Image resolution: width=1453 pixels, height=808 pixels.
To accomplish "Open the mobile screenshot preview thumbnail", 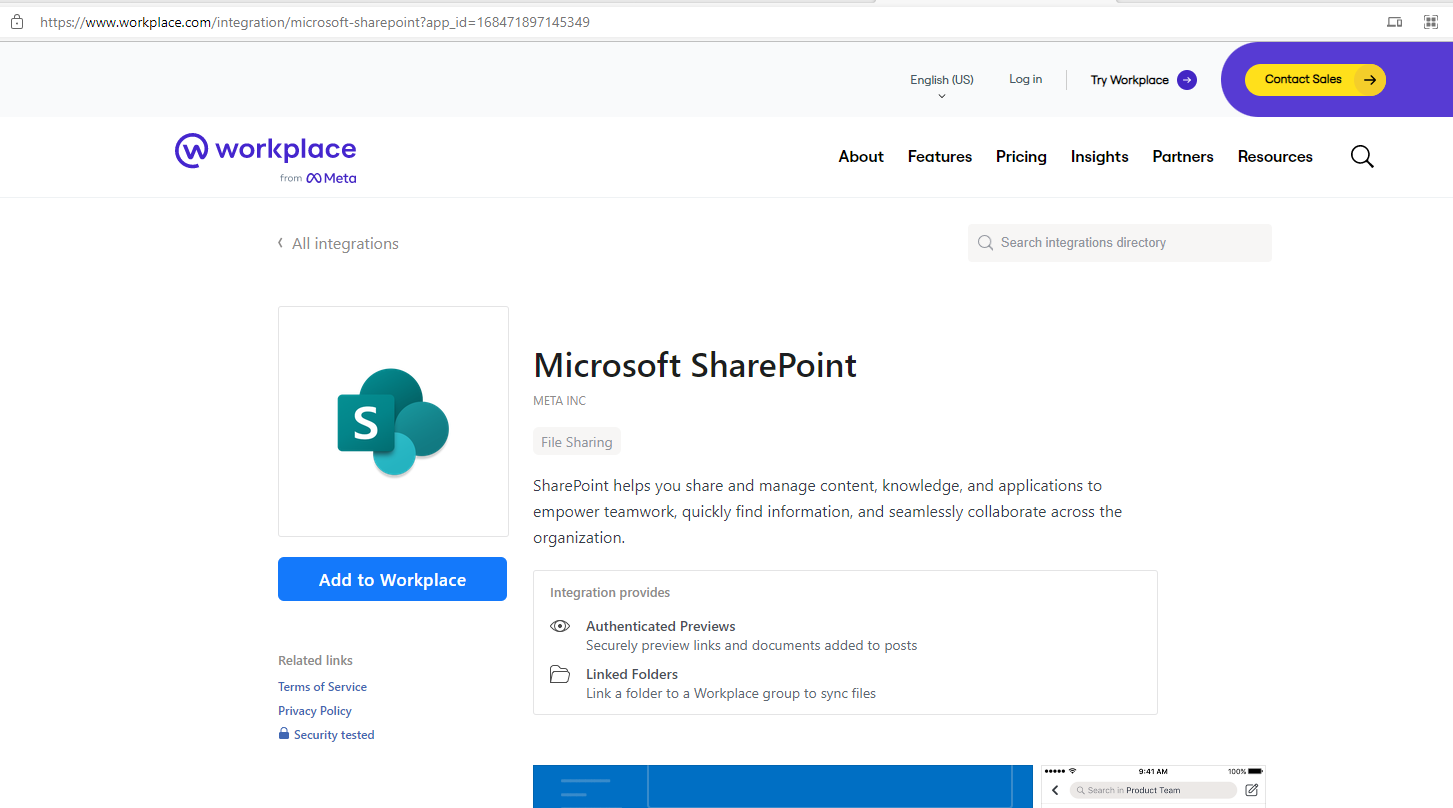I will (x=1153, y=786).
